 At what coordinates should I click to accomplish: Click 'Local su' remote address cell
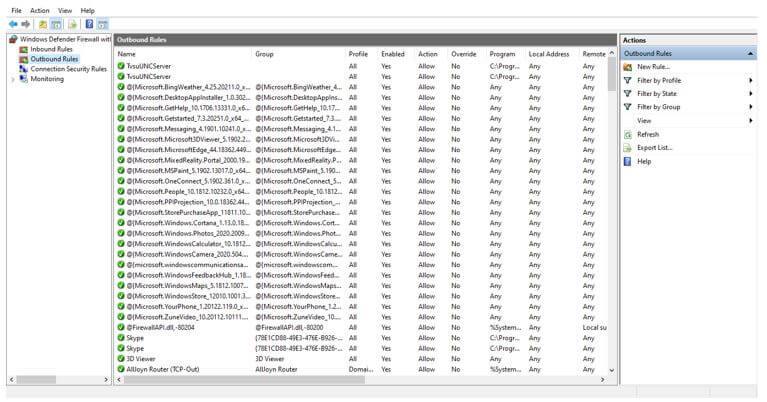pos(594,327)
